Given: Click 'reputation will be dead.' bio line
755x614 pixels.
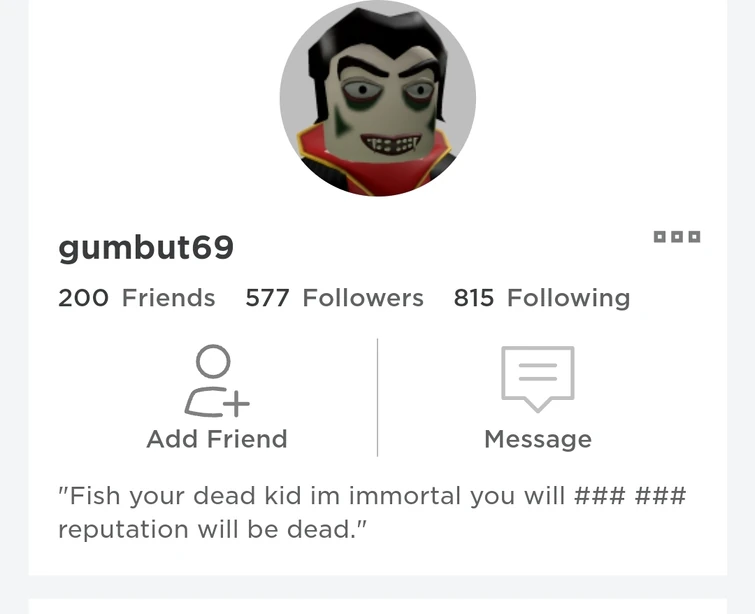Looking at the screenshot, I should point(212,529).
